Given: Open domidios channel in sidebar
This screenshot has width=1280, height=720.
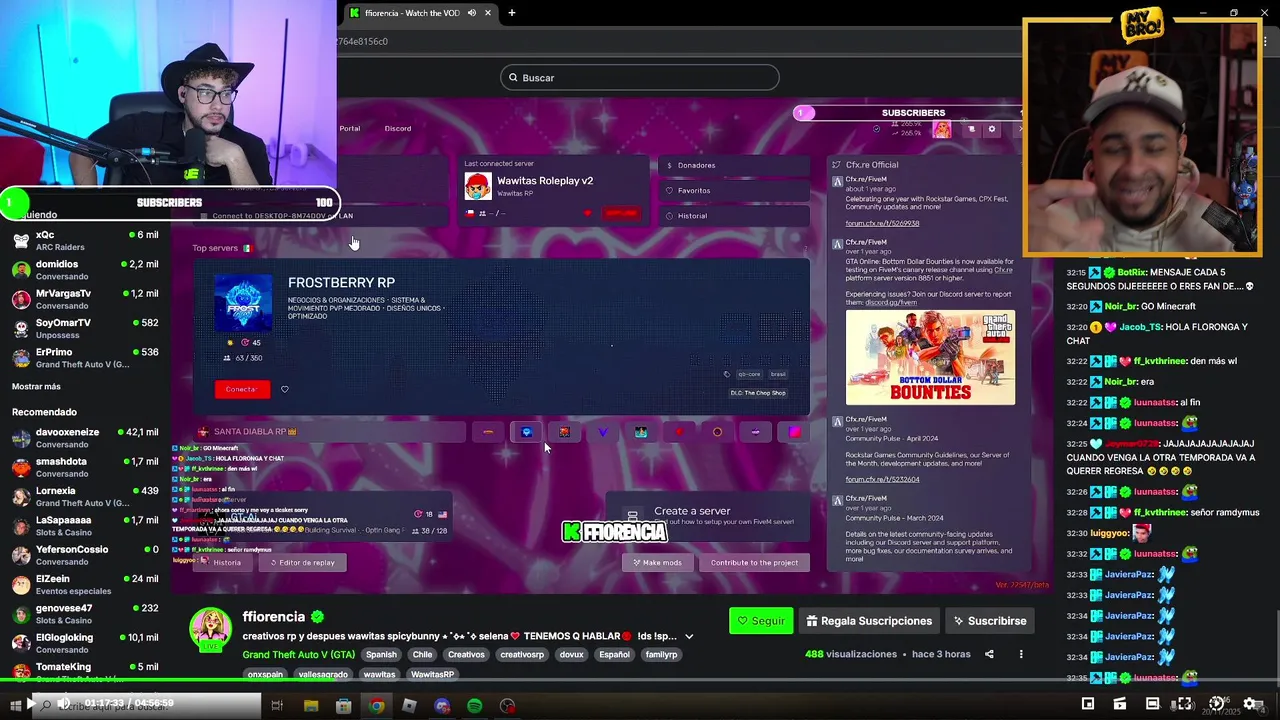Looking at the screenshot, I should tap(84, 270).
